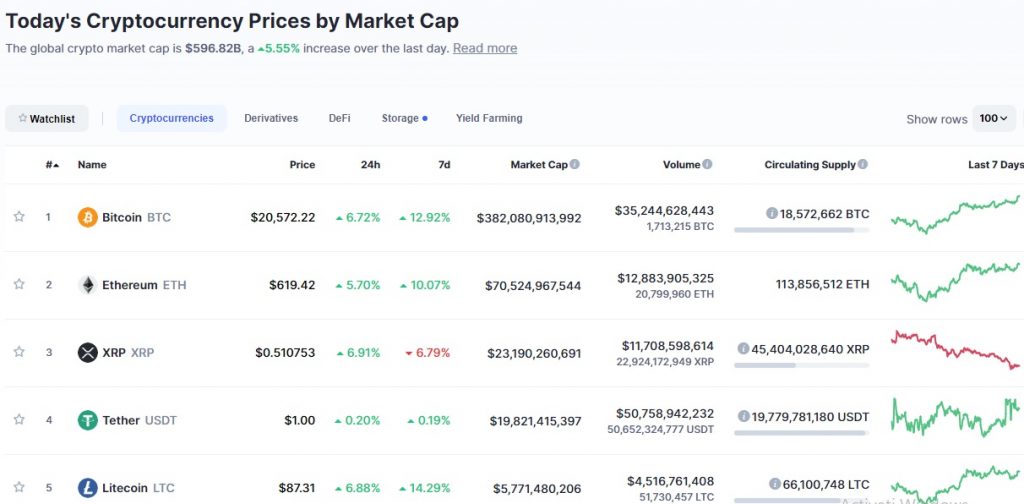Open Bitcoin Last 7 Days sparkline chart
Screen dimensions: 1024x504
[x=955, y=212]
